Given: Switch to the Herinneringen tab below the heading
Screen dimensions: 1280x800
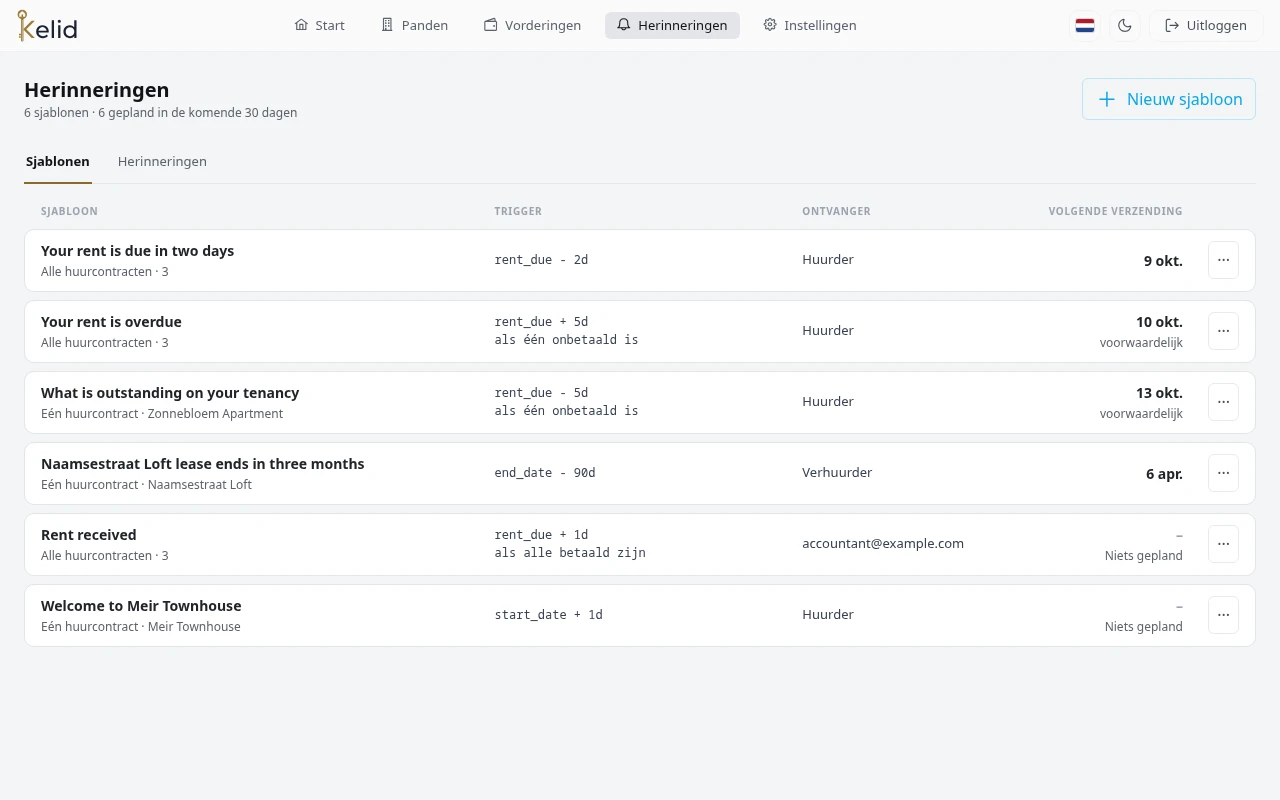Looking at the screenshot, I should click(162, 161).
